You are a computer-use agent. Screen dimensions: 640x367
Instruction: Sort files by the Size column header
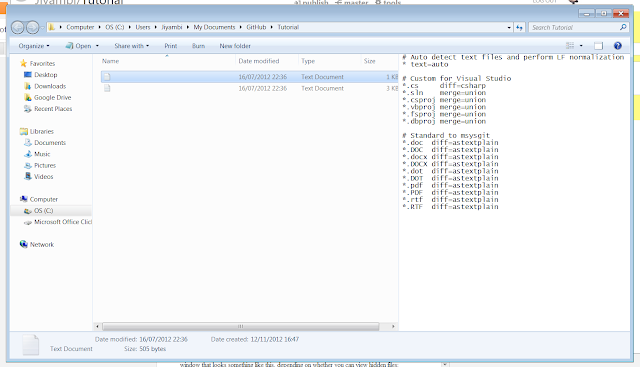(369, 61)
